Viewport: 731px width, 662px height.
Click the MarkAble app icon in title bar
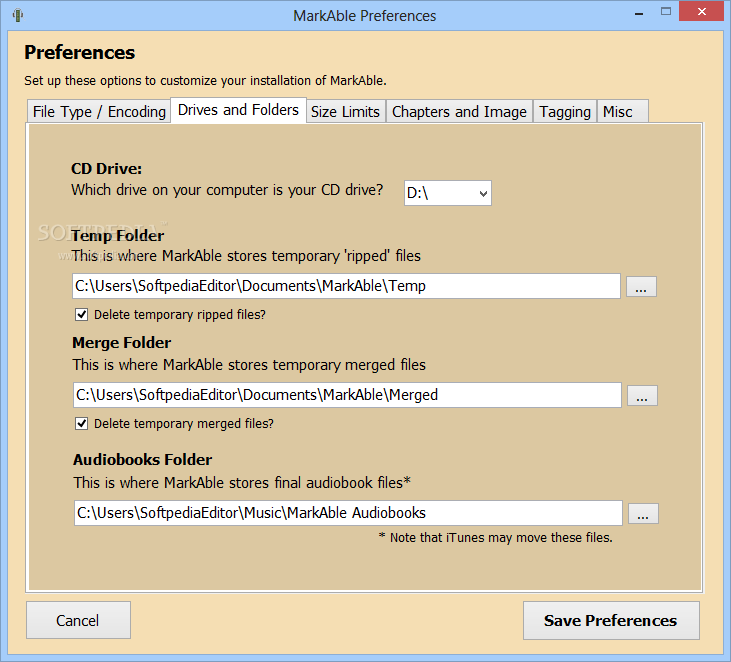(x=18, y=15)
